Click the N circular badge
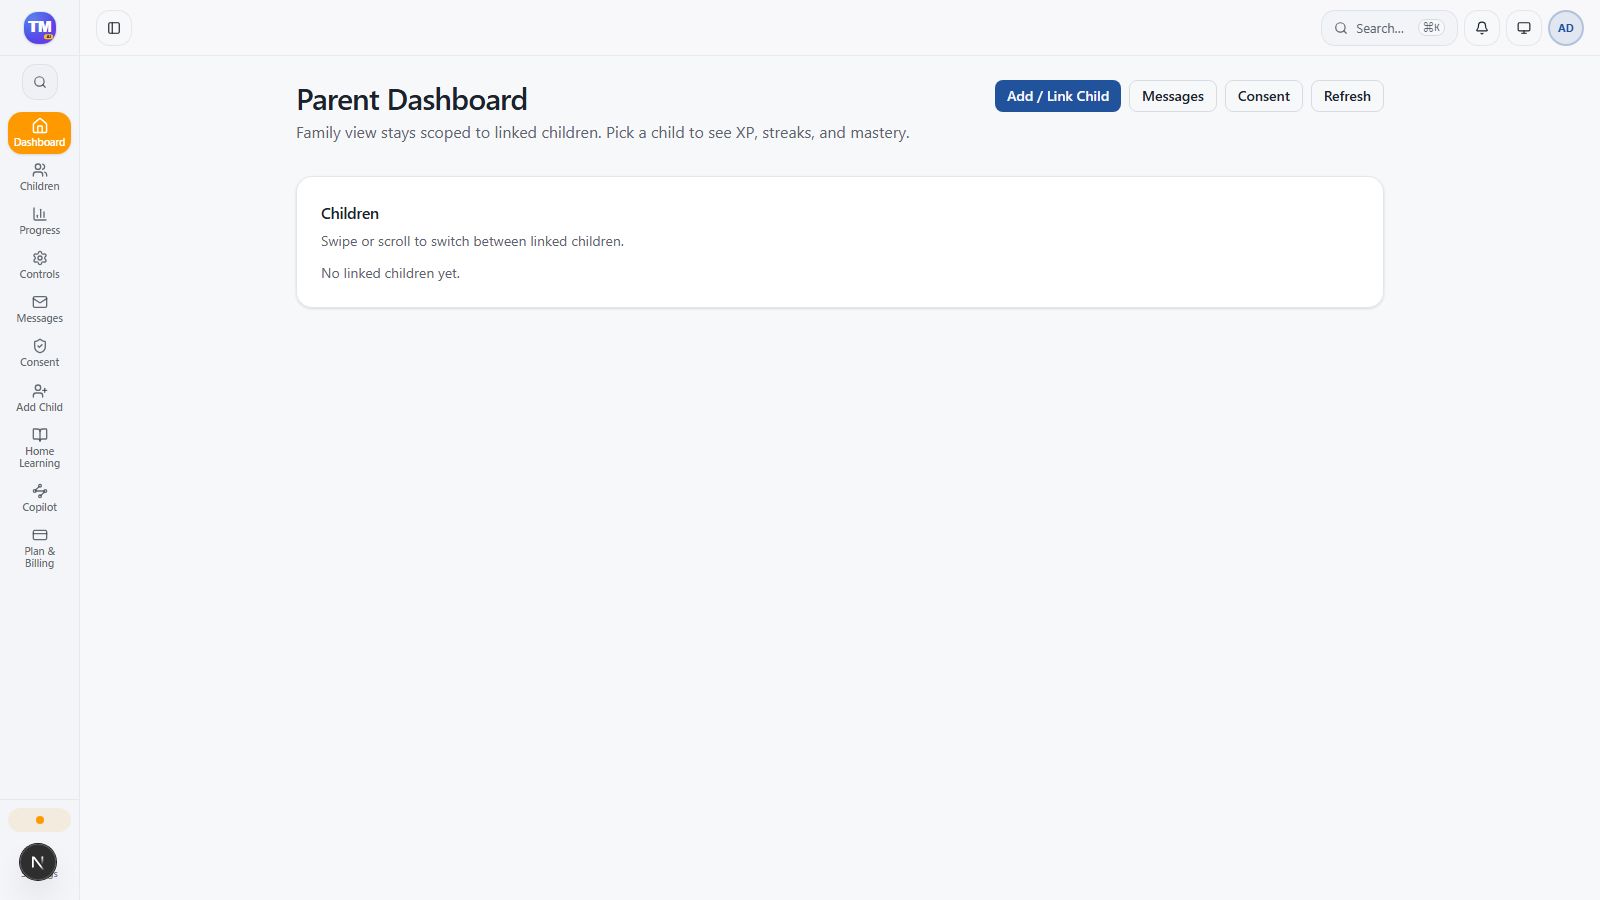1600x900 pixels. click(38, 862)
